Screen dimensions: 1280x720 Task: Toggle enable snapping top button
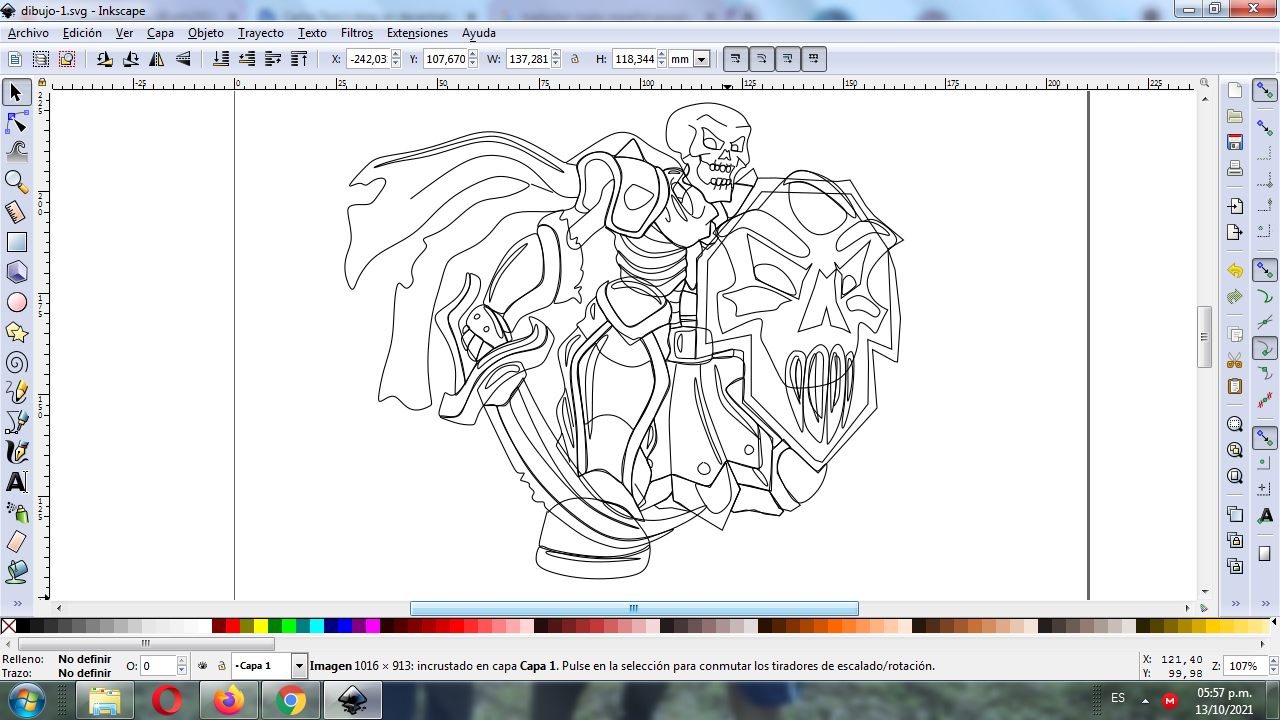(1265, 91)
